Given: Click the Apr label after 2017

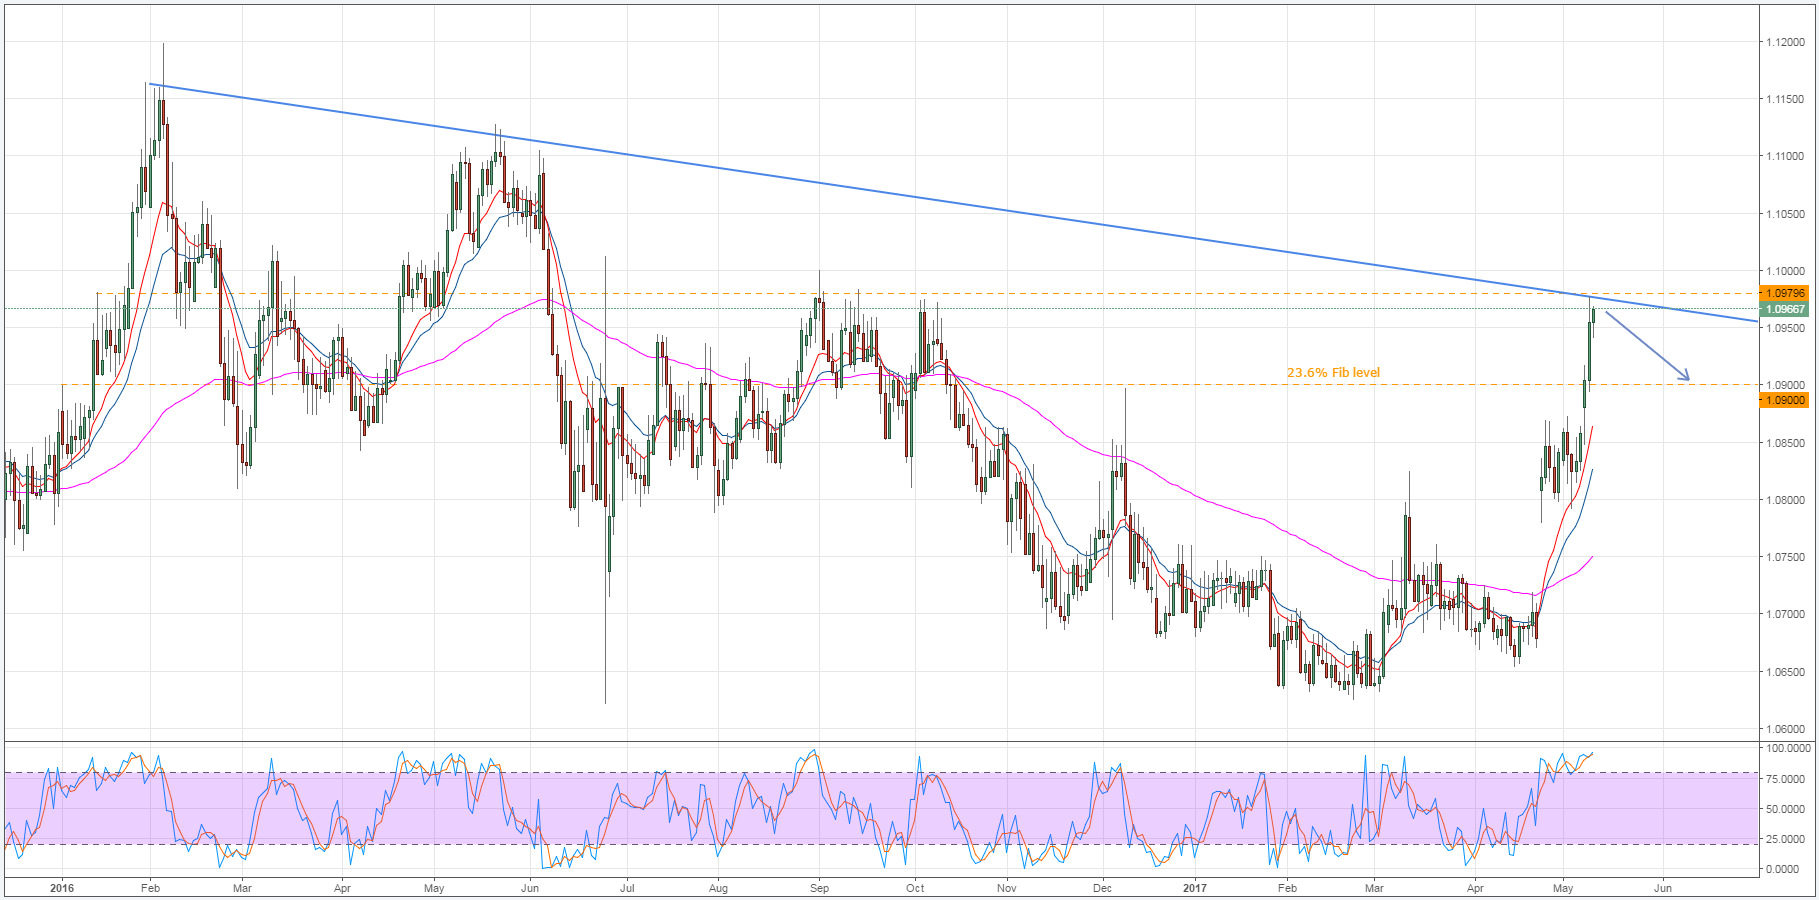Looking at the screenshot, I should (1475, 888).
